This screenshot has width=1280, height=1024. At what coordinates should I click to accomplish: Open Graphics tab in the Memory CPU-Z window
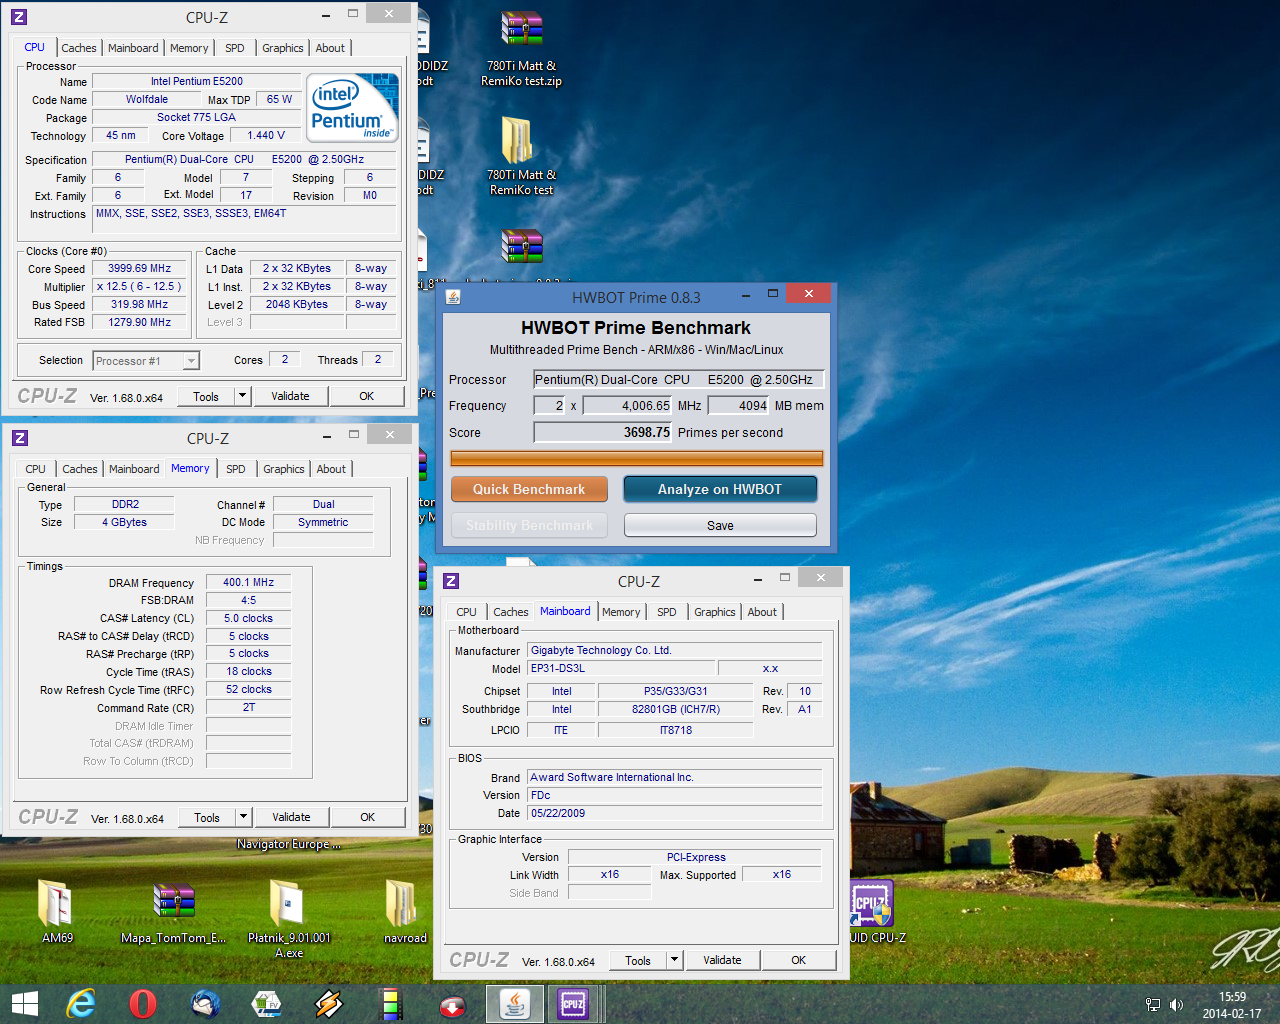(284, 469)
